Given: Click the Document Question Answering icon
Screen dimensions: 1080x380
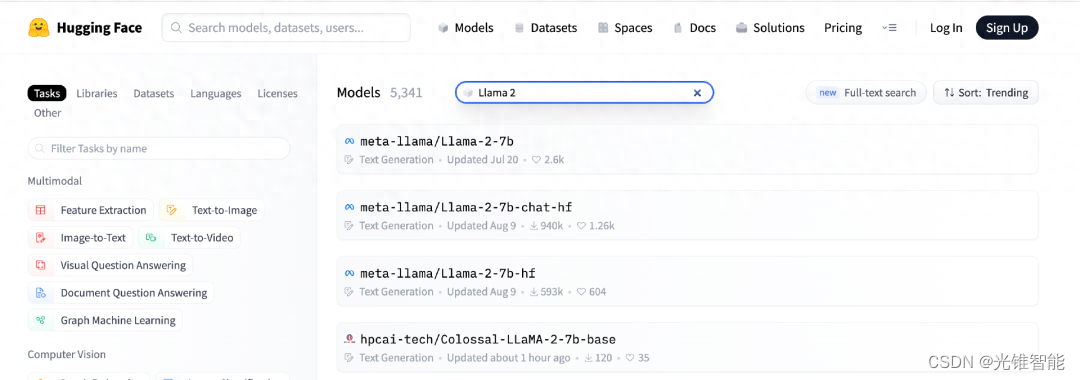Looking at the screenshot, I should 41,293.
